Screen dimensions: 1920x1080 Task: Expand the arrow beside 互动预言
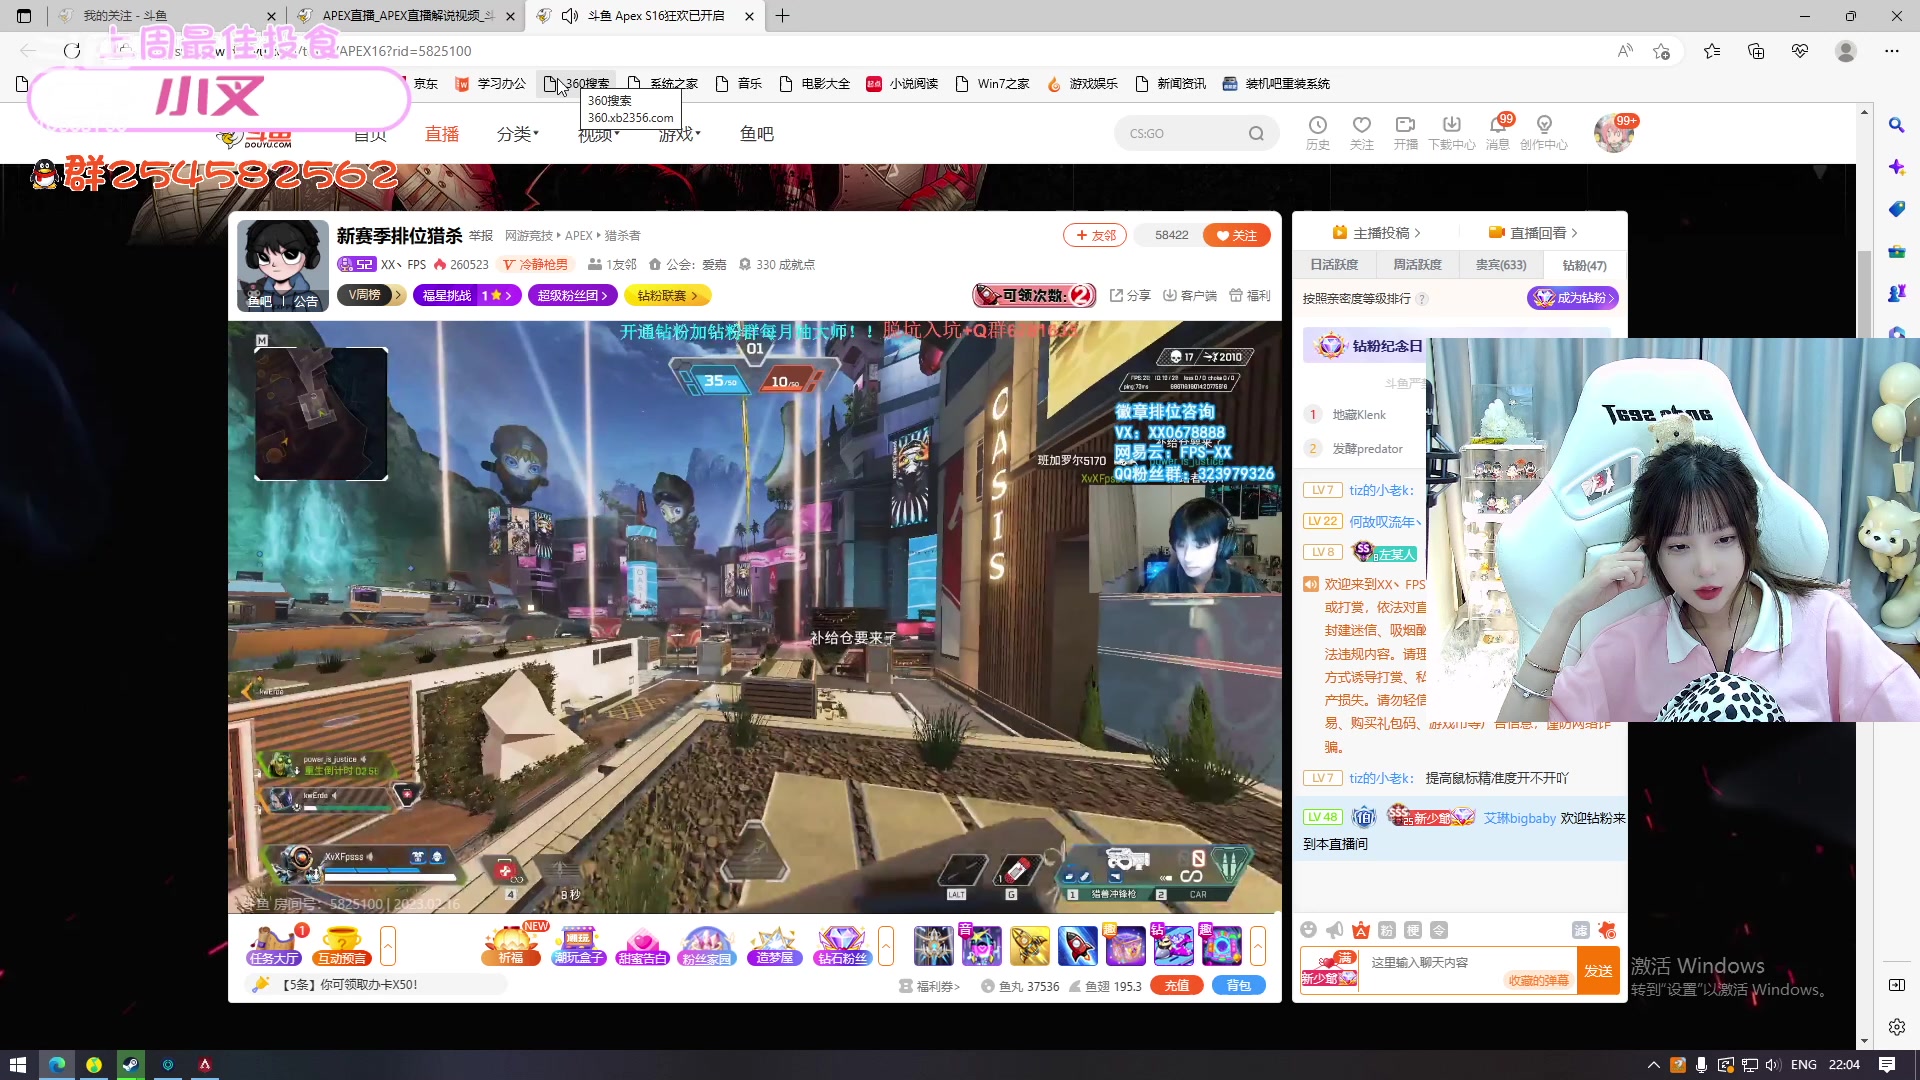point(388,945)
